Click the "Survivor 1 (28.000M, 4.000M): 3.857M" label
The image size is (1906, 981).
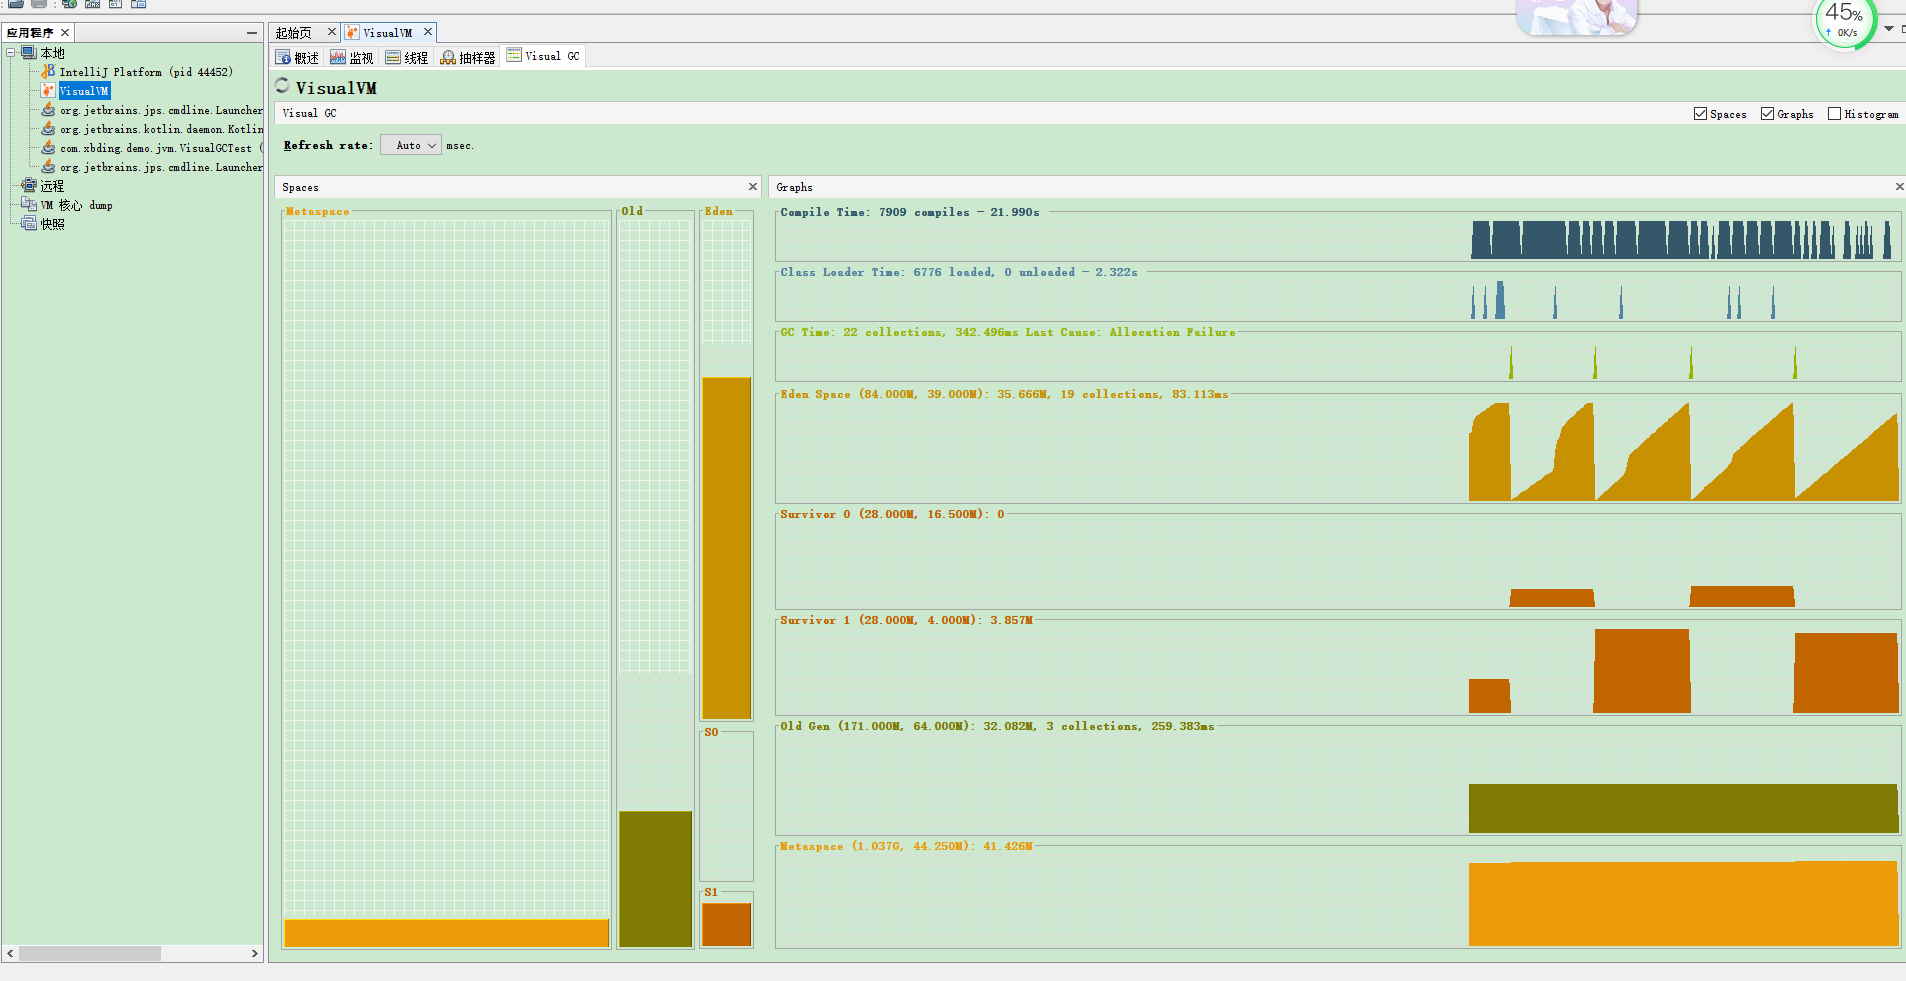[906, 620]
